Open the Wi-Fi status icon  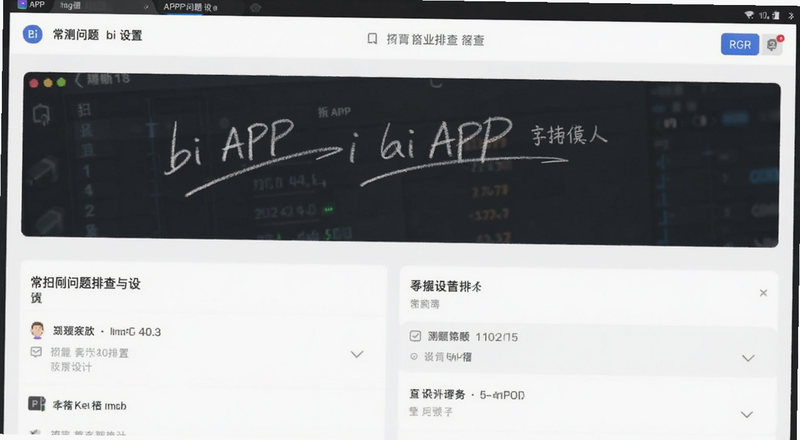[x=749, y=15]
